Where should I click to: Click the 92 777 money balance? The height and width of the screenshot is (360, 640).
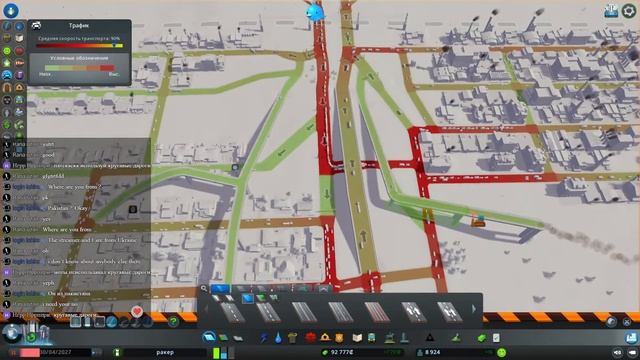point(342,352)
